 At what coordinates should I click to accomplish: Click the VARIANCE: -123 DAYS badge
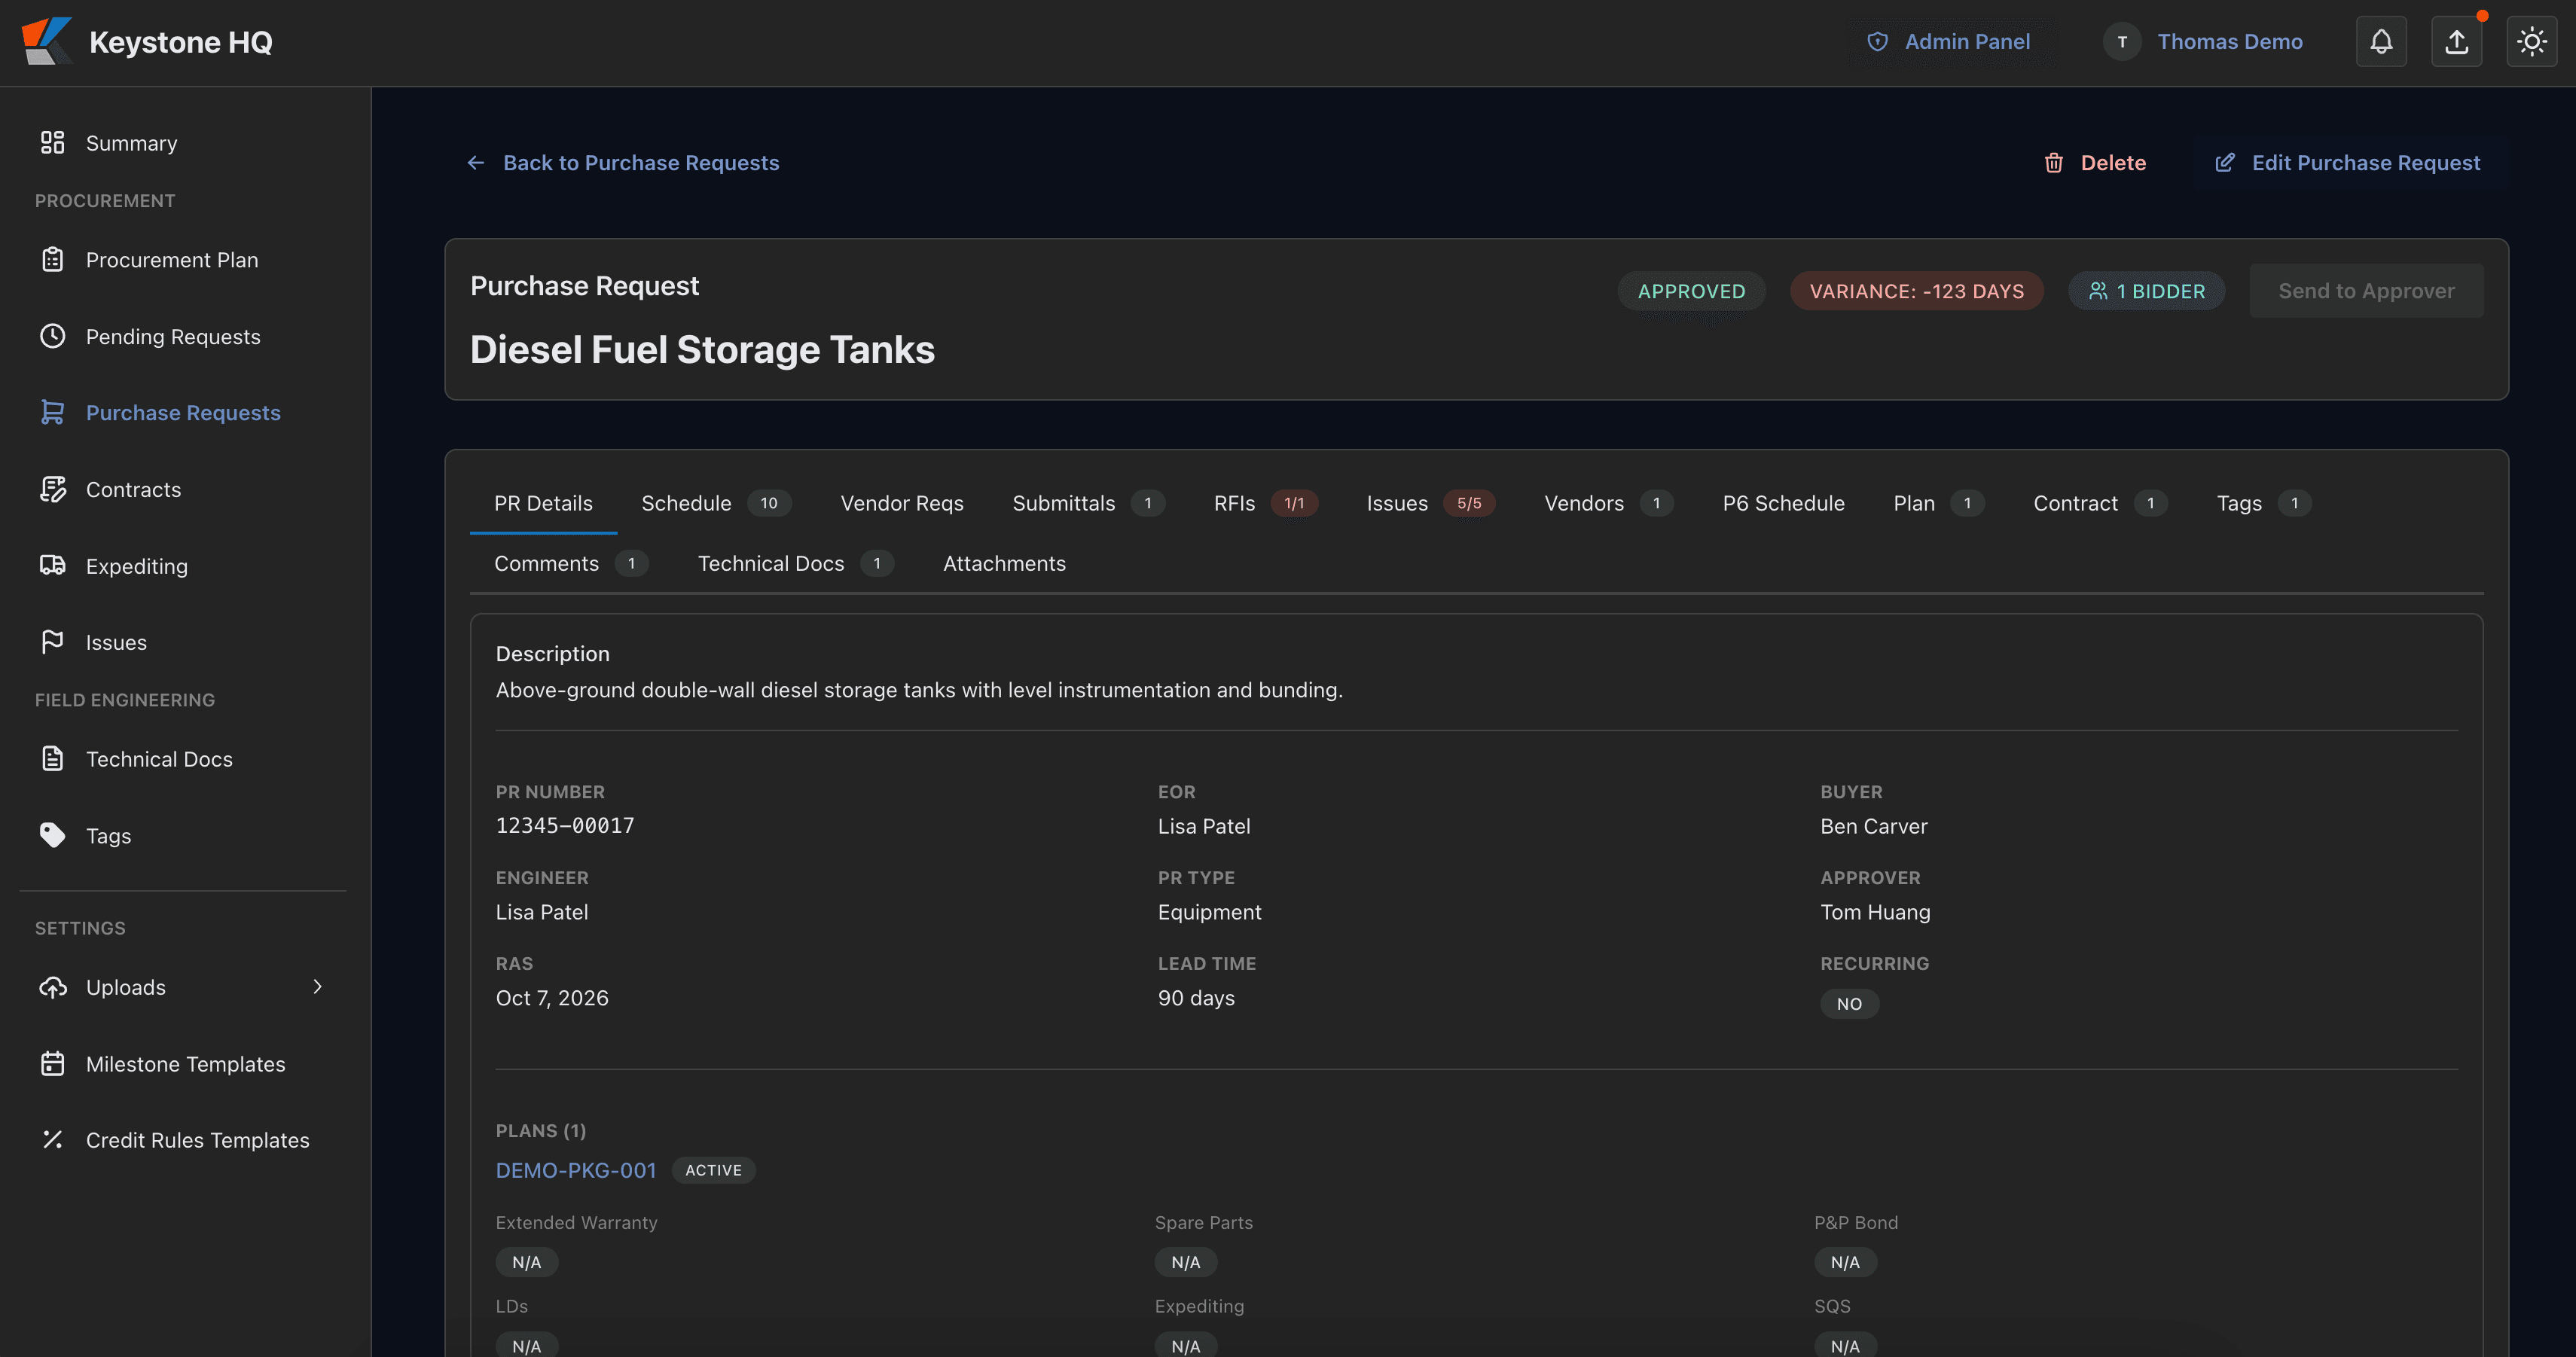(x=1916, y=291)
